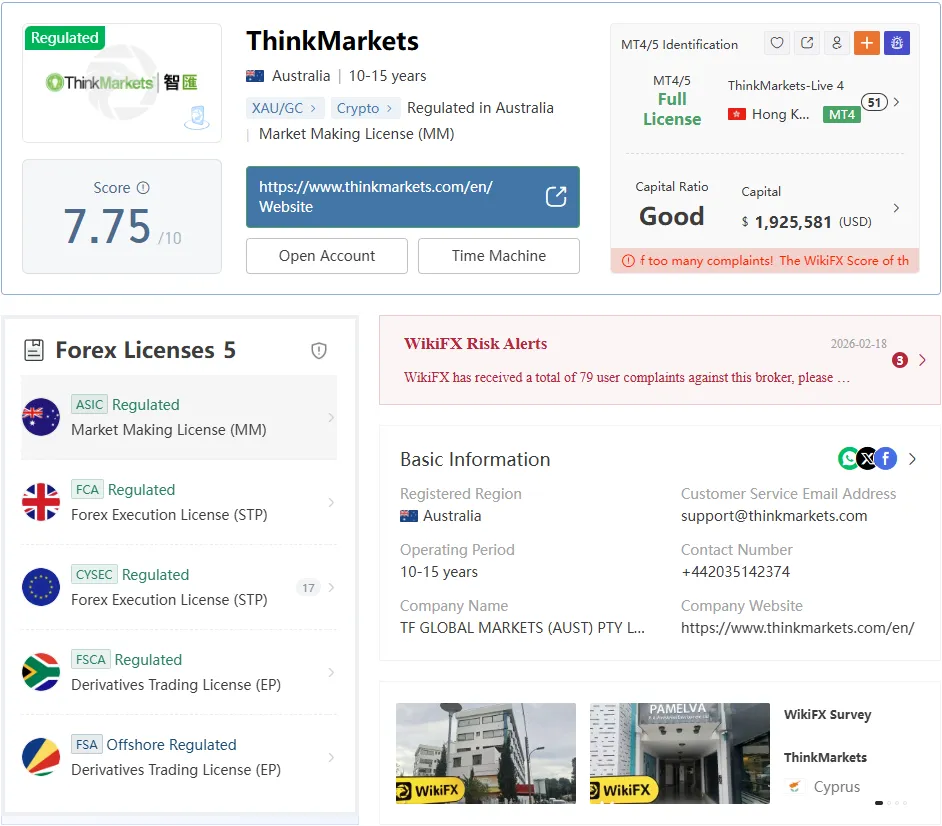
Task: Click Market Making License (MM) in header
Action: [x=356, y=133]
